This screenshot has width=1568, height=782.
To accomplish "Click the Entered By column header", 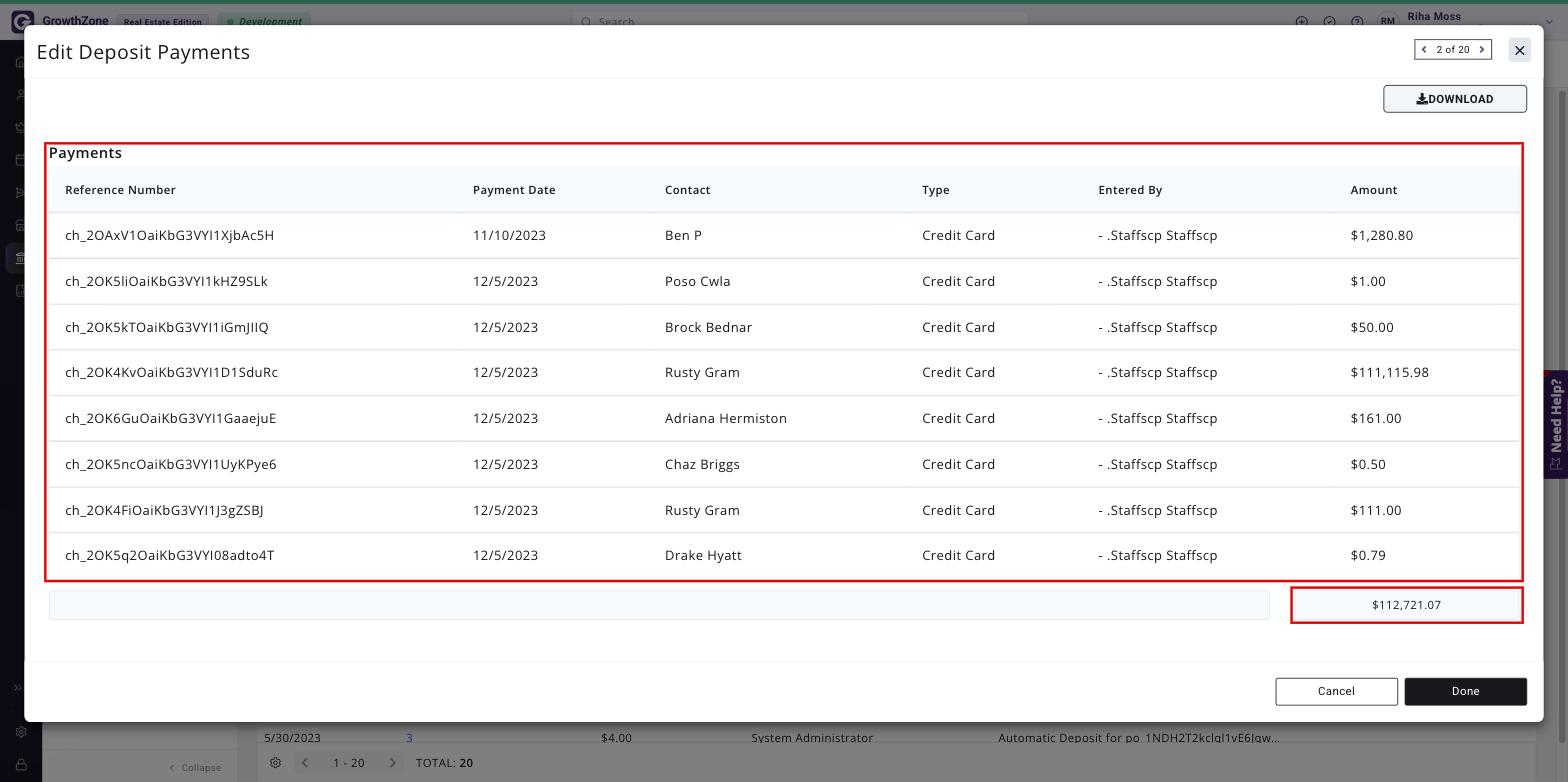I will tap(1130, 190).
